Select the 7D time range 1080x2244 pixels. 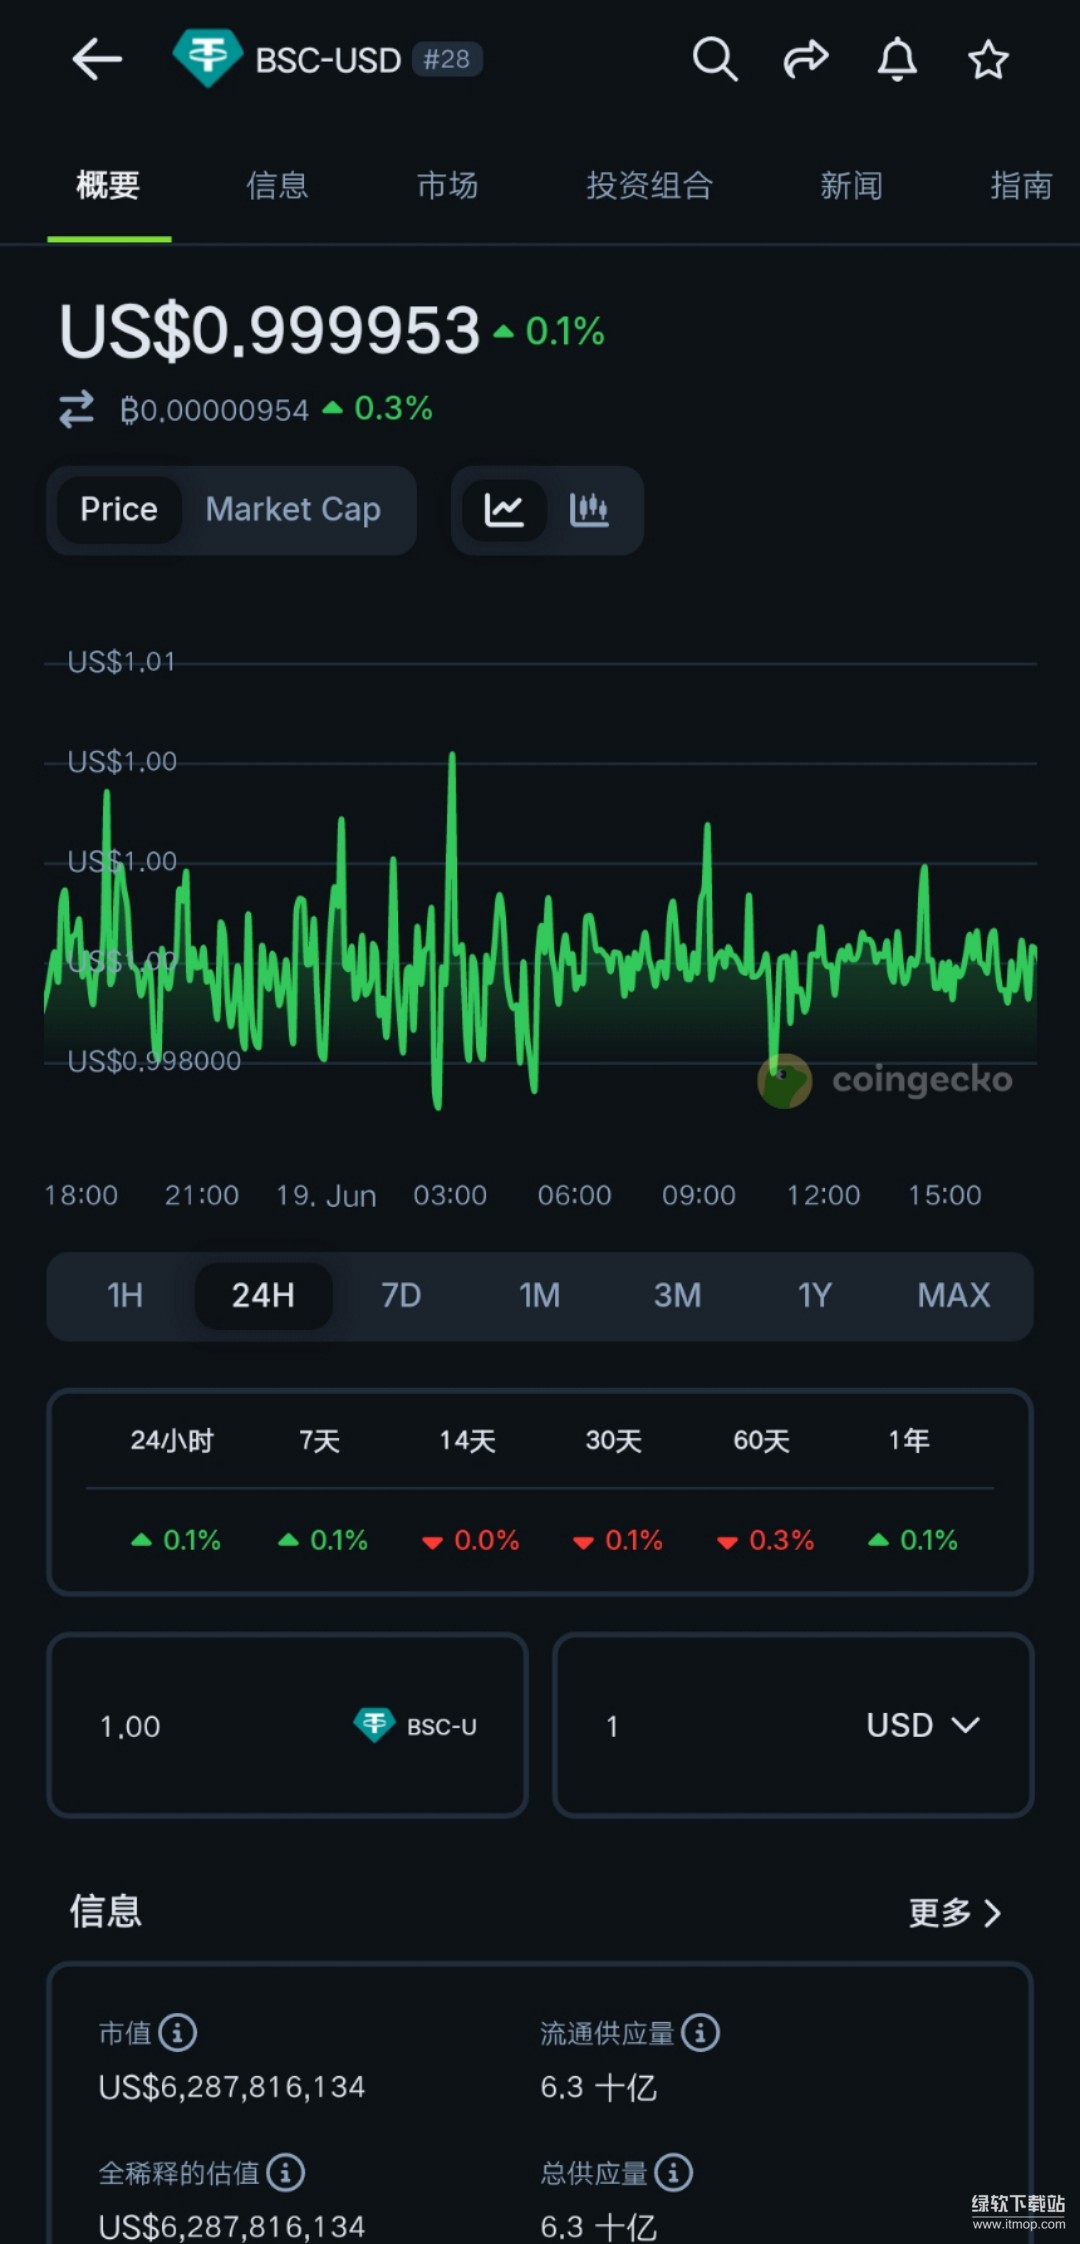(x=401, y=1295)
